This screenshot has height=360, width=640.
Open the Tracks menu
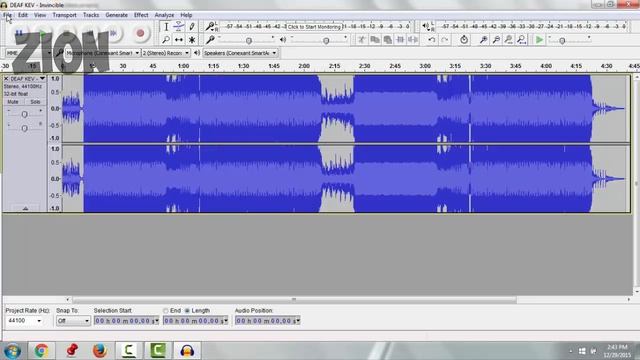click(91, 15)
